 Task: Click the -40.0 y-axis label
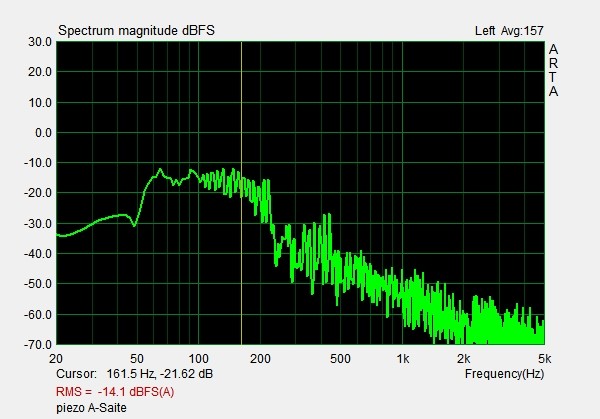(x=38, y=254)
